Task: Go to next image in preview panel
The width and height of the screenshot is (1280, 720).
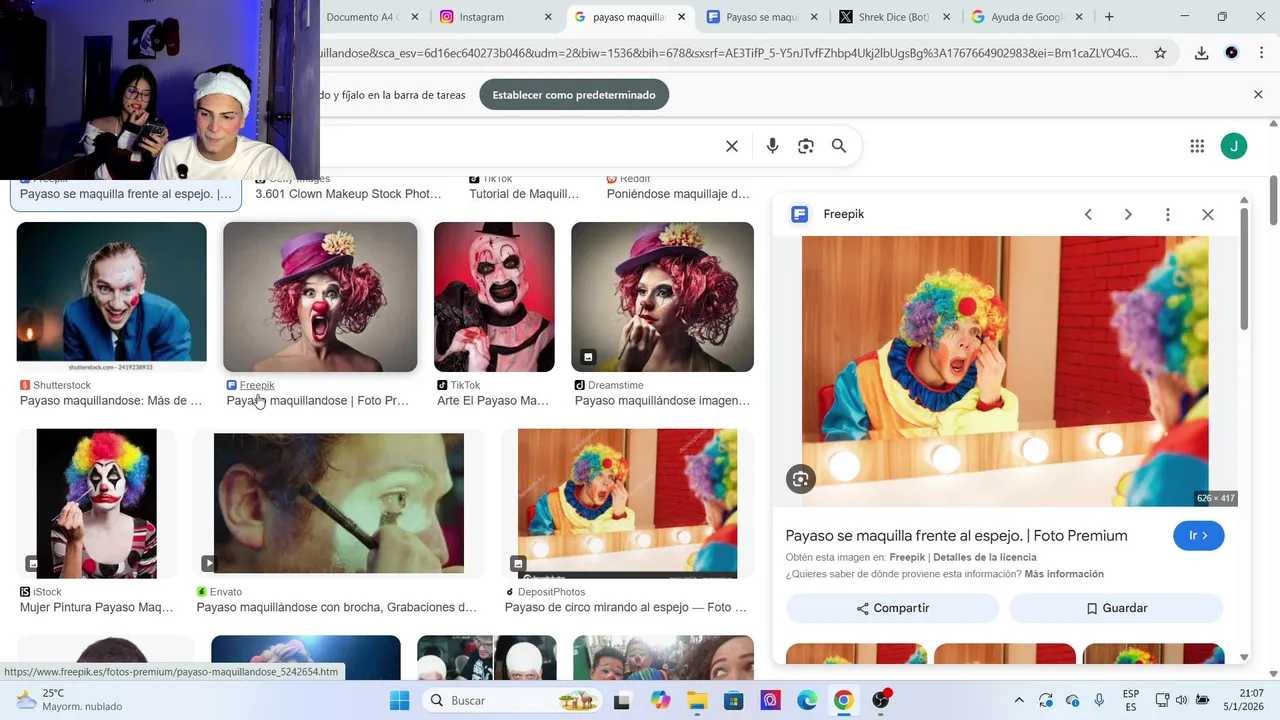Action: point(1128,214)
